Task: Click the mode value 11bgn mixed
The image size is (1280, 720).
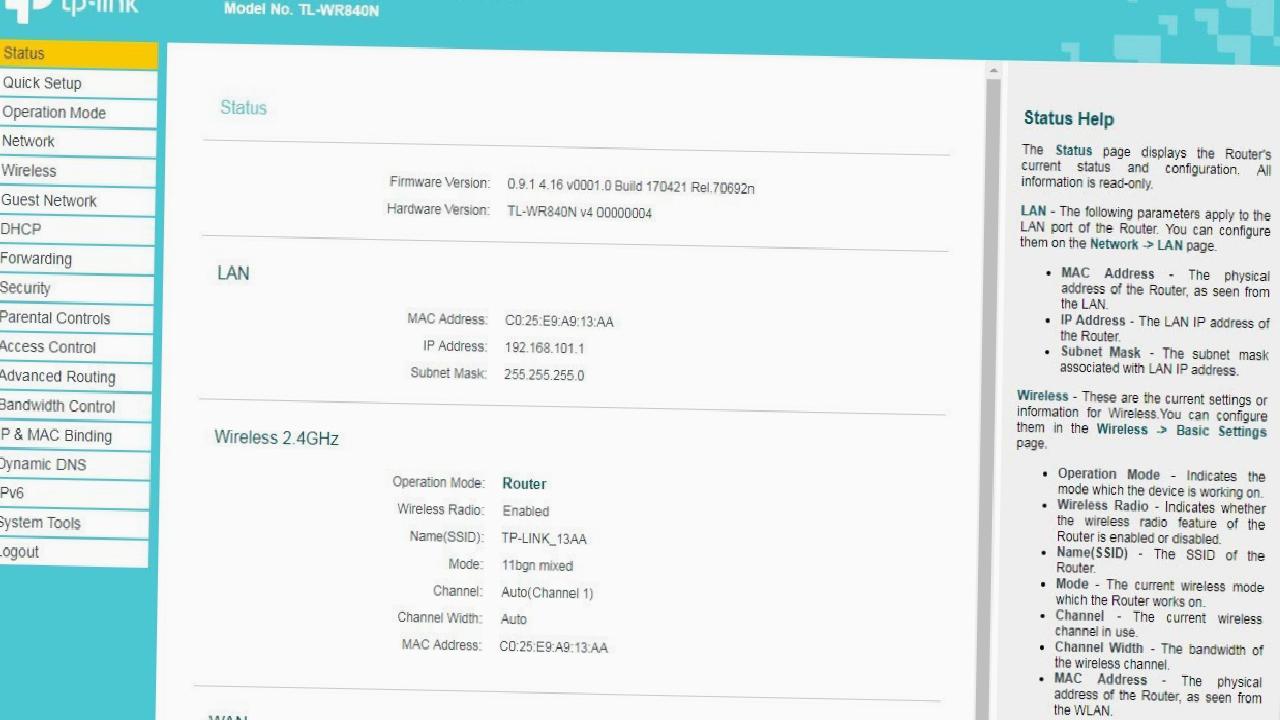Action: pyautogui.click(x=537, y=566)
